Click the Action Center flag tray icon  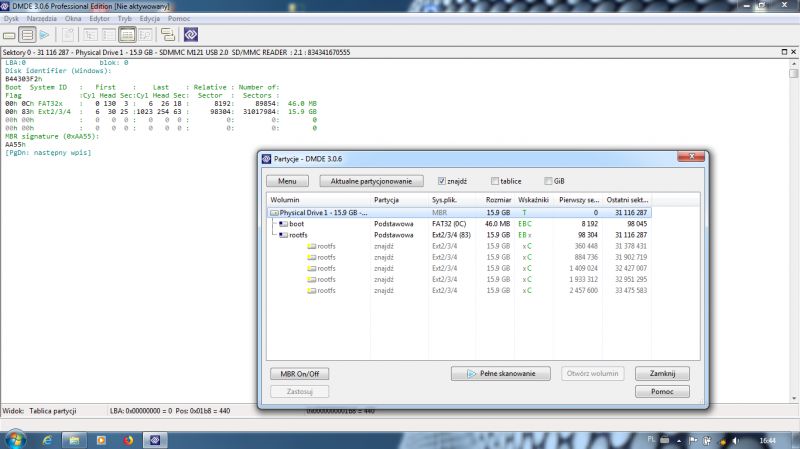(693, 440)
